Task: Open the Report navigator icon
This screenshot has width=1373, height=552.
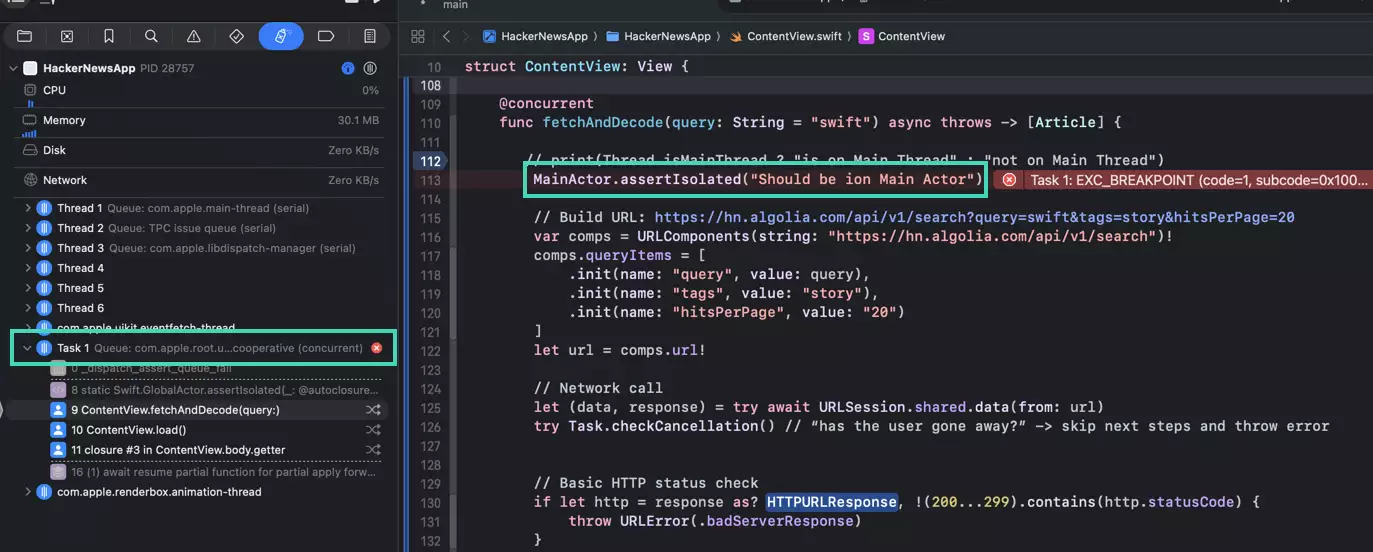Action: (x=370, y=36)
